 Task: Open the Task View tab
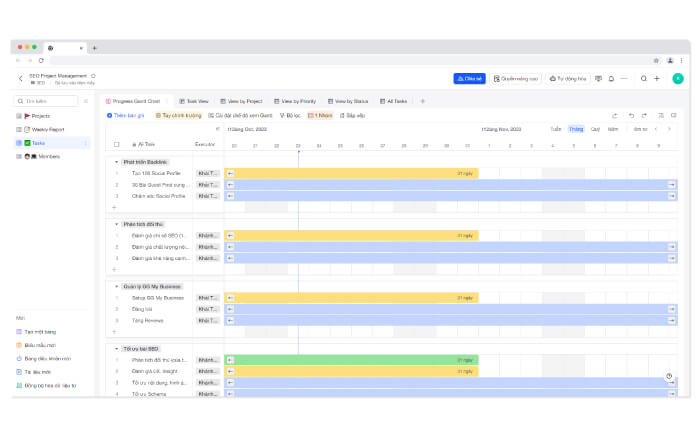[x=196, y=101]
